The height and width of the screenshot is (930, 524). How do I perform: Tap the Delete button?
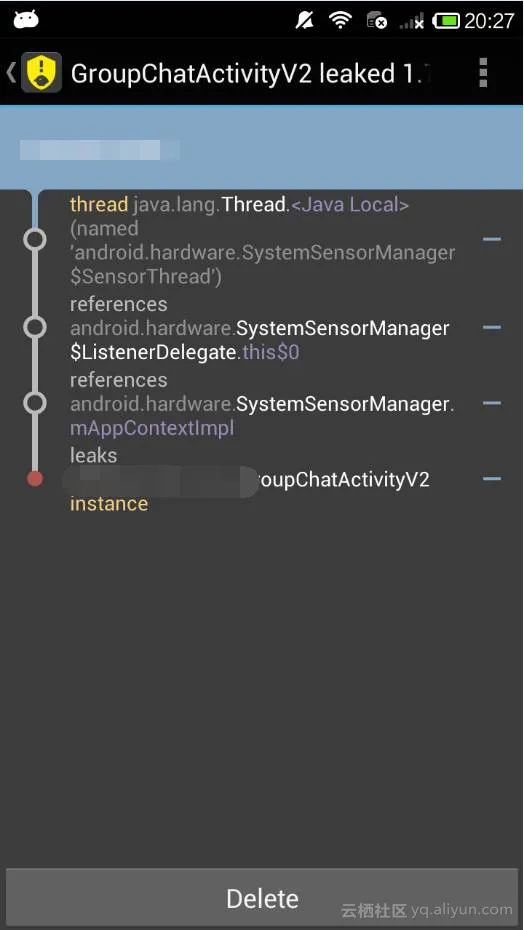point(262,898)
